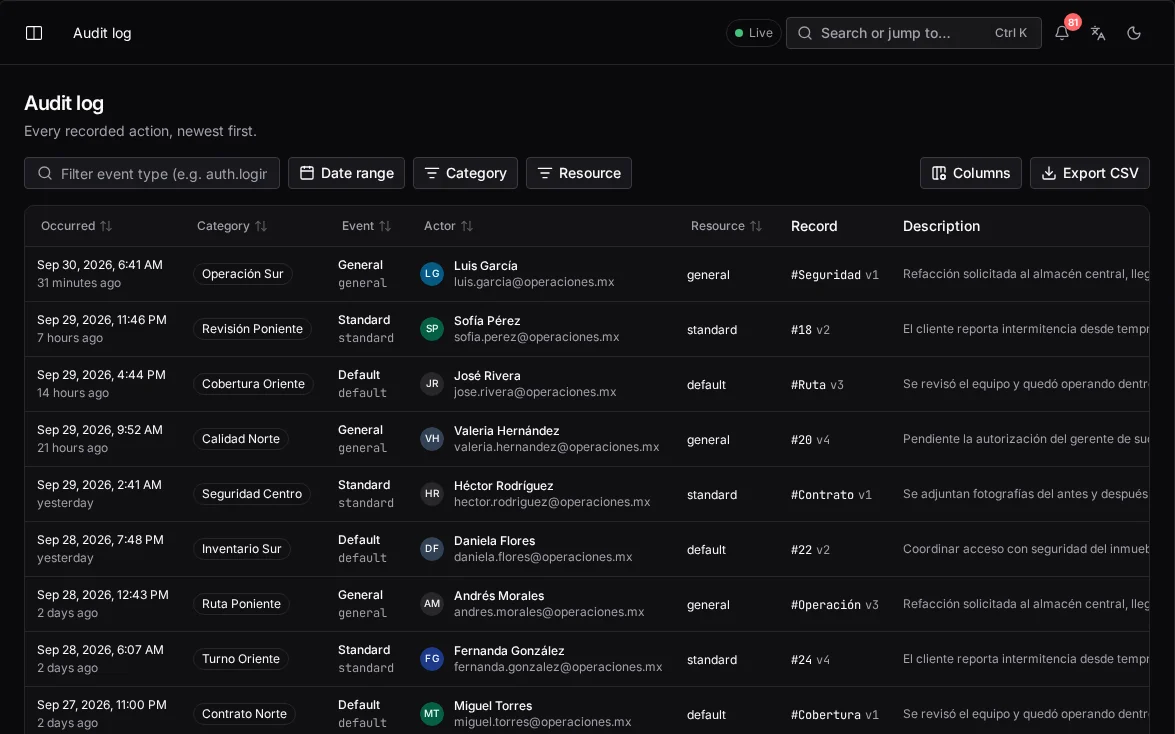Click the Inventario Sur category tag
Image resolution: width=1175 pixels, height=734 pixels.
coord(241,549)
